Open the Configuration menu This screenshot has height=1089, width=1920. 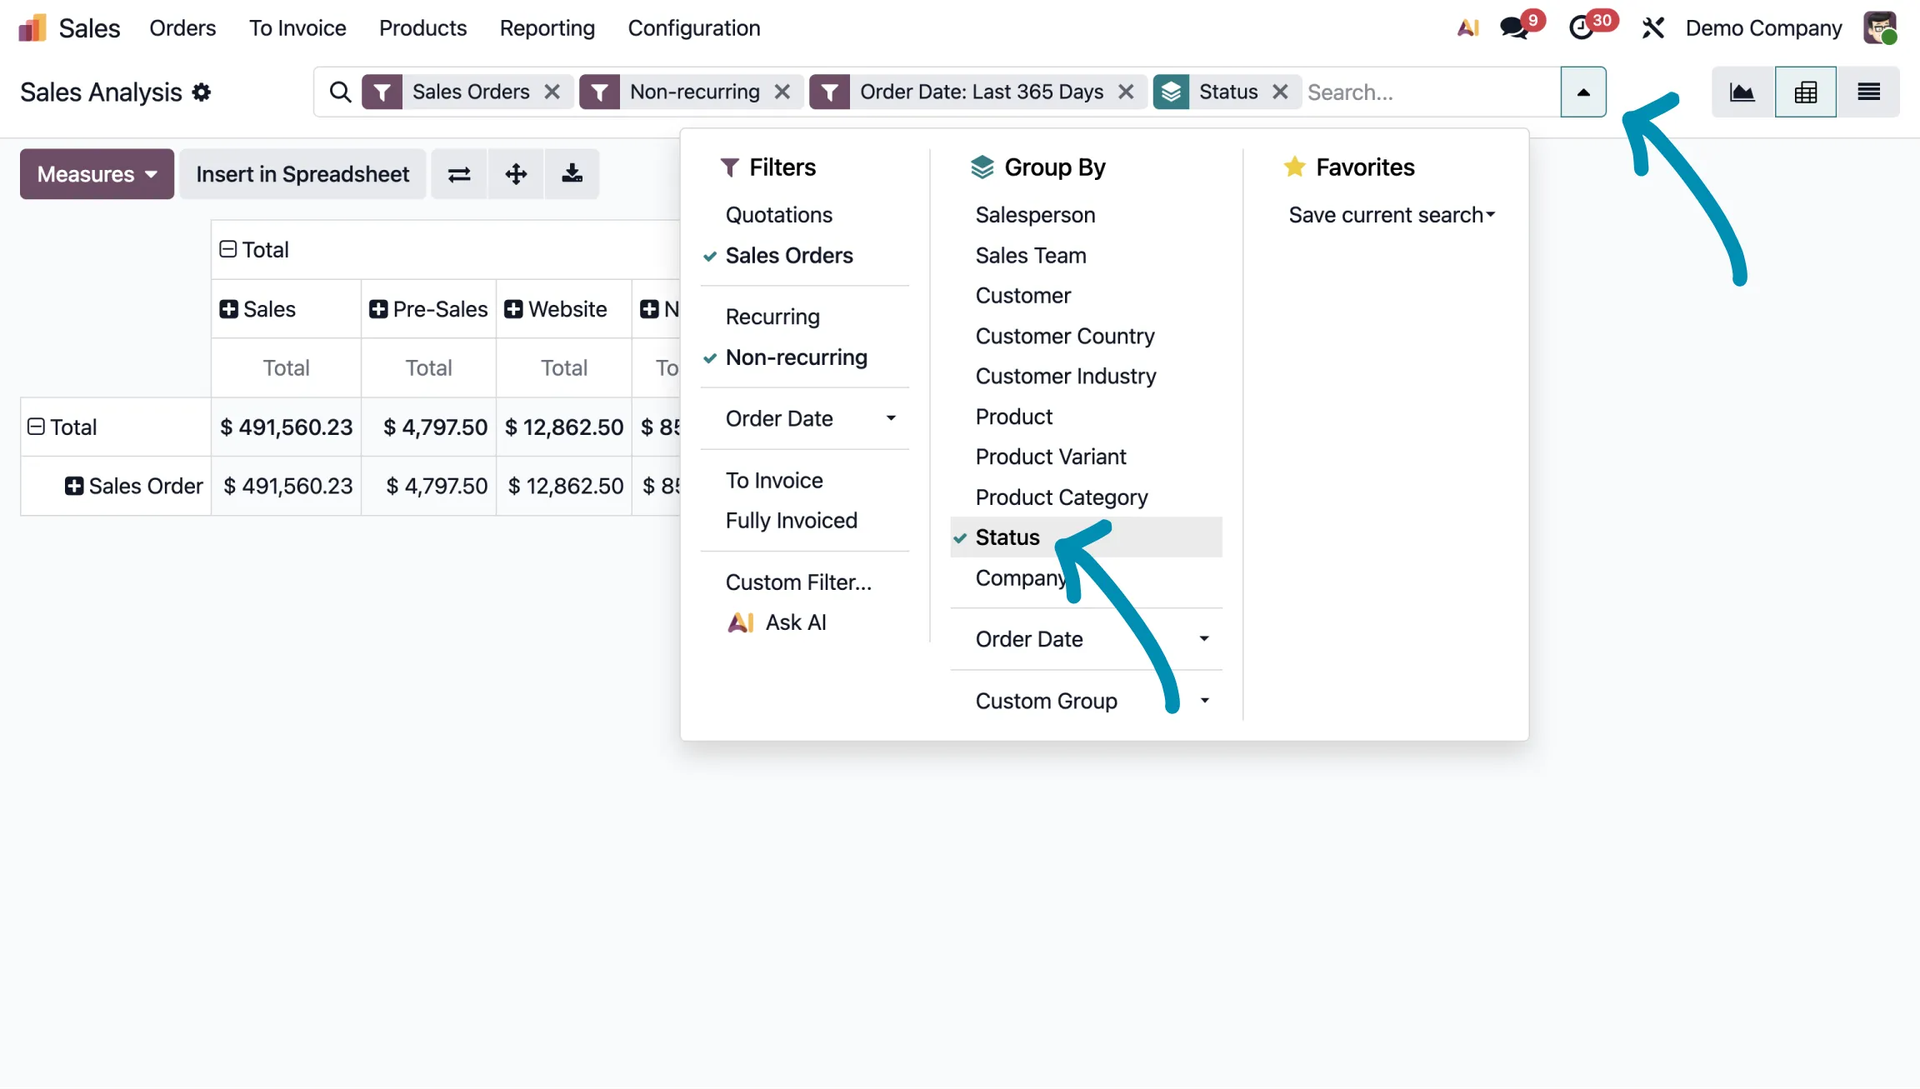click(x=693, y=28)
